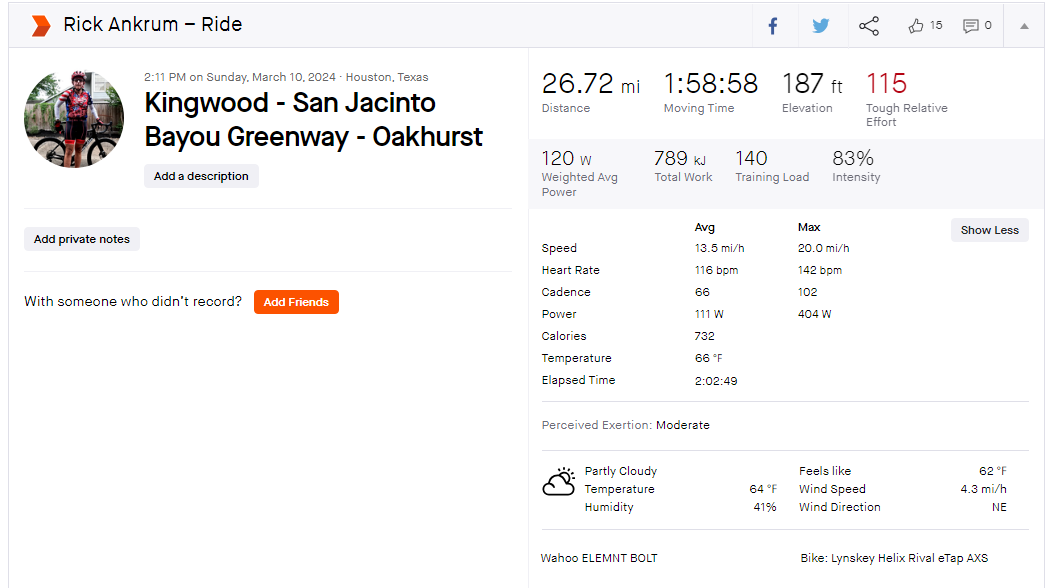Click the 732 calories value
1047x588 pixels.
[704, 336]
